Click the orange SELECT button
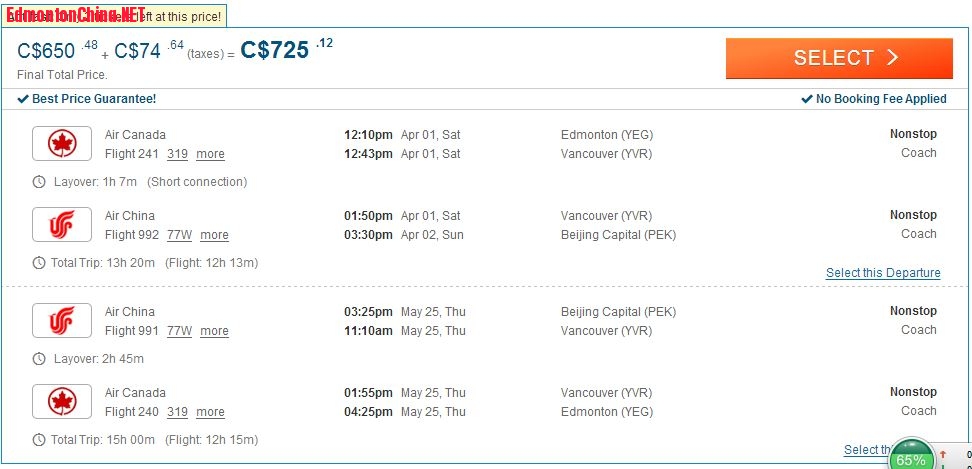Viewport: 972px width, 469px height. click(839, 58)
